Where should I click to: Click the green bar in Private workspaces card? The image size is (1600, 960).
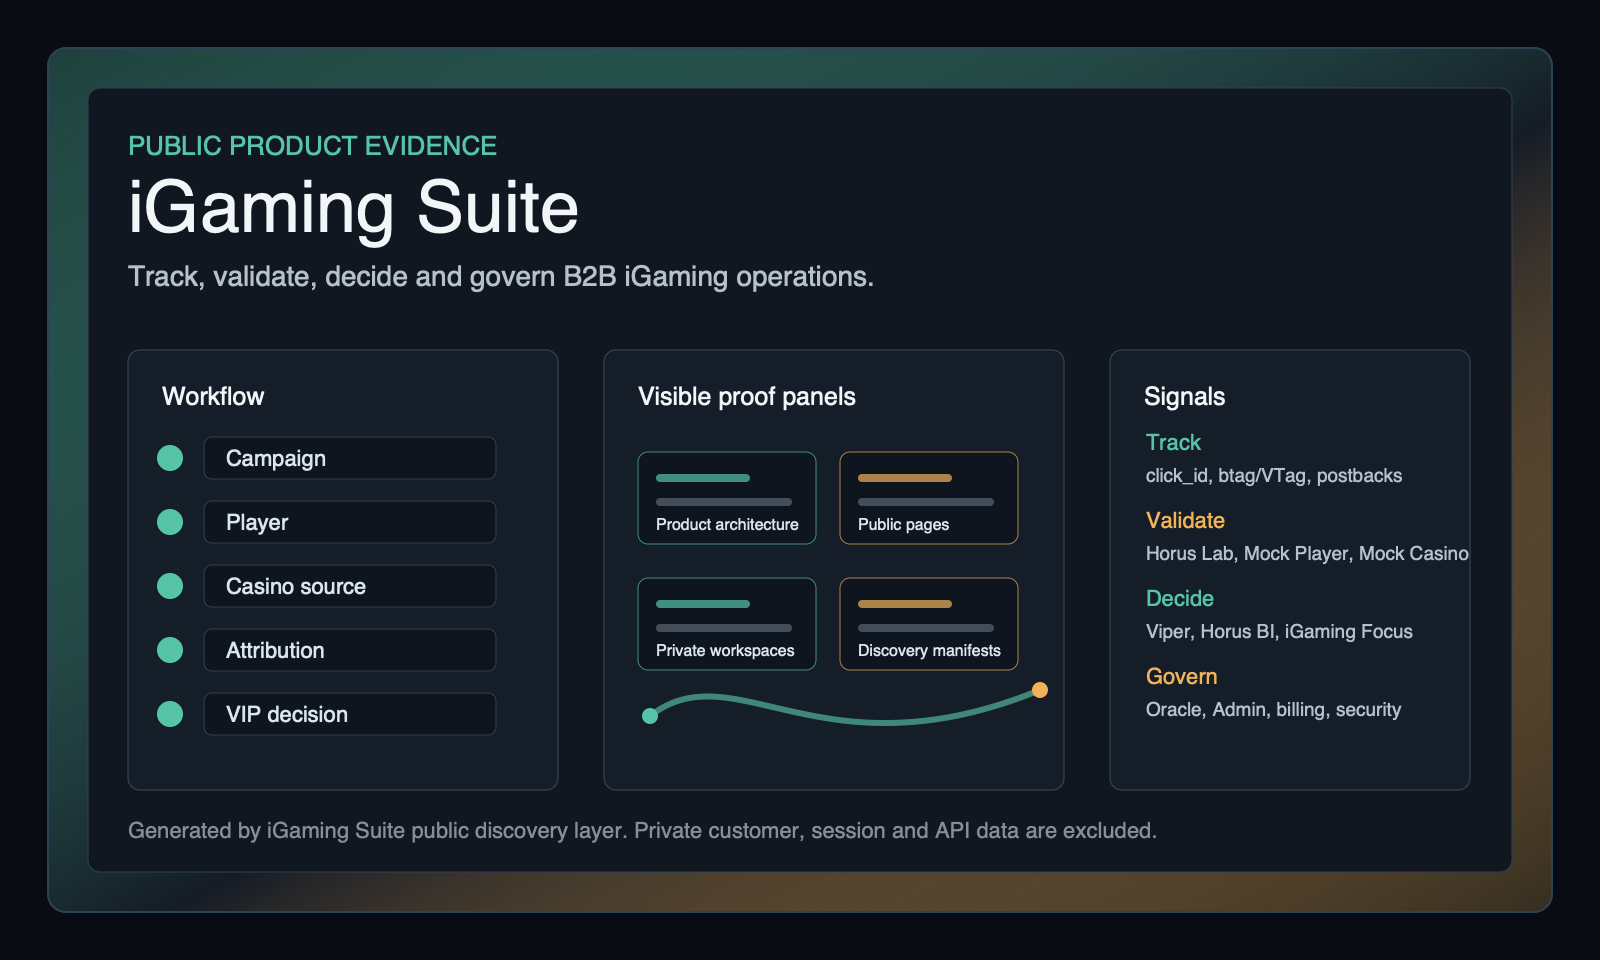[x=703, y=604]
